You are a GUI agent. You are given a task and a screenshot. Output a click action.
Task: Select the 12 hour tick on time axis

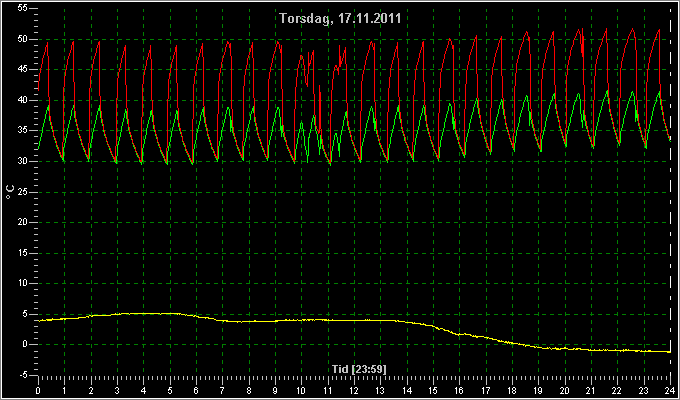354,391
